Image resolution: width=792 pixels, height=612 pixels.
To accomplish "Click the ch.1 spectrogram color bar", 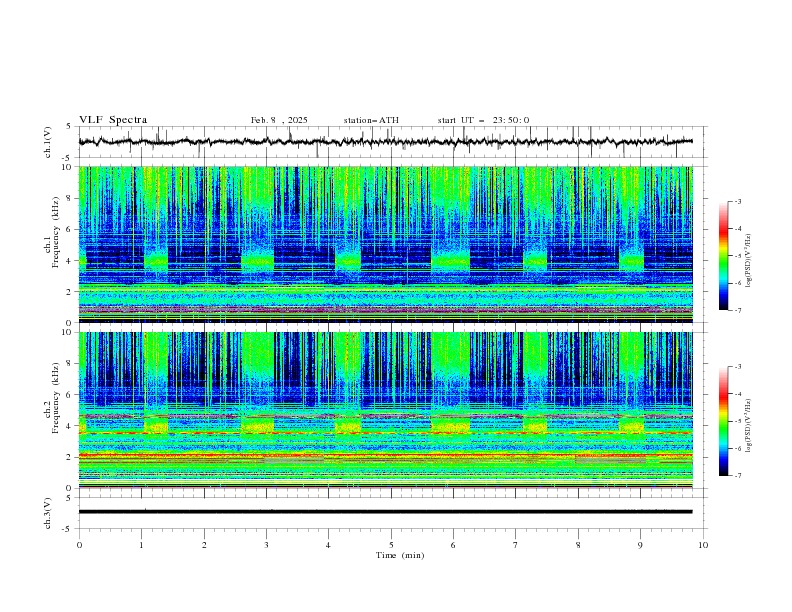I will [724, 256].
